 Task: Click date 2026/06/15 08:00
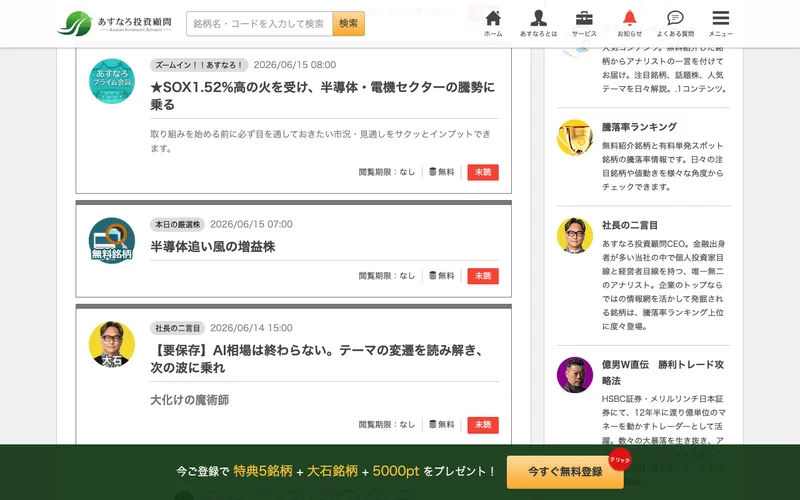[x=295, y=65]
